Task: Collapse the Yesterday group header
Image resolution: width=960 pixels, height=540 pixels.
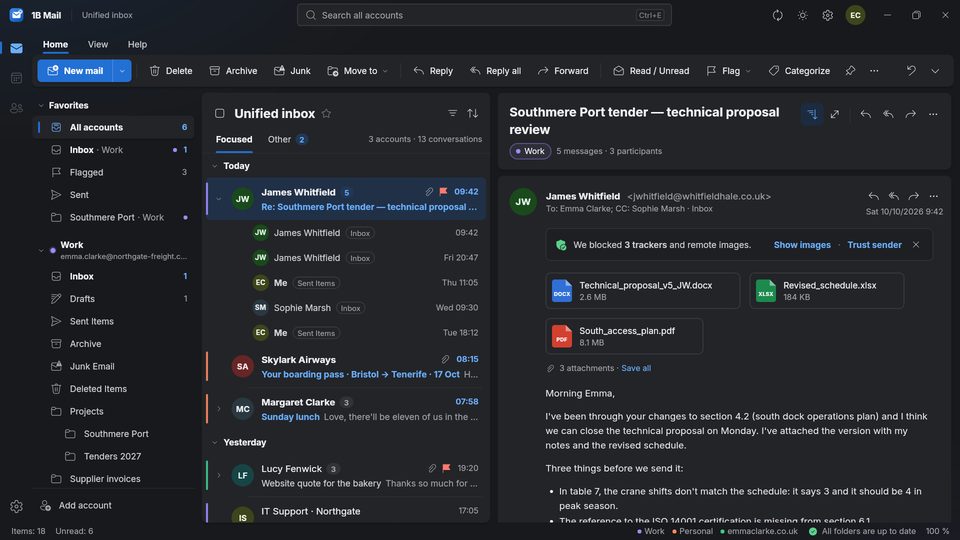Action: click(215, 442)
